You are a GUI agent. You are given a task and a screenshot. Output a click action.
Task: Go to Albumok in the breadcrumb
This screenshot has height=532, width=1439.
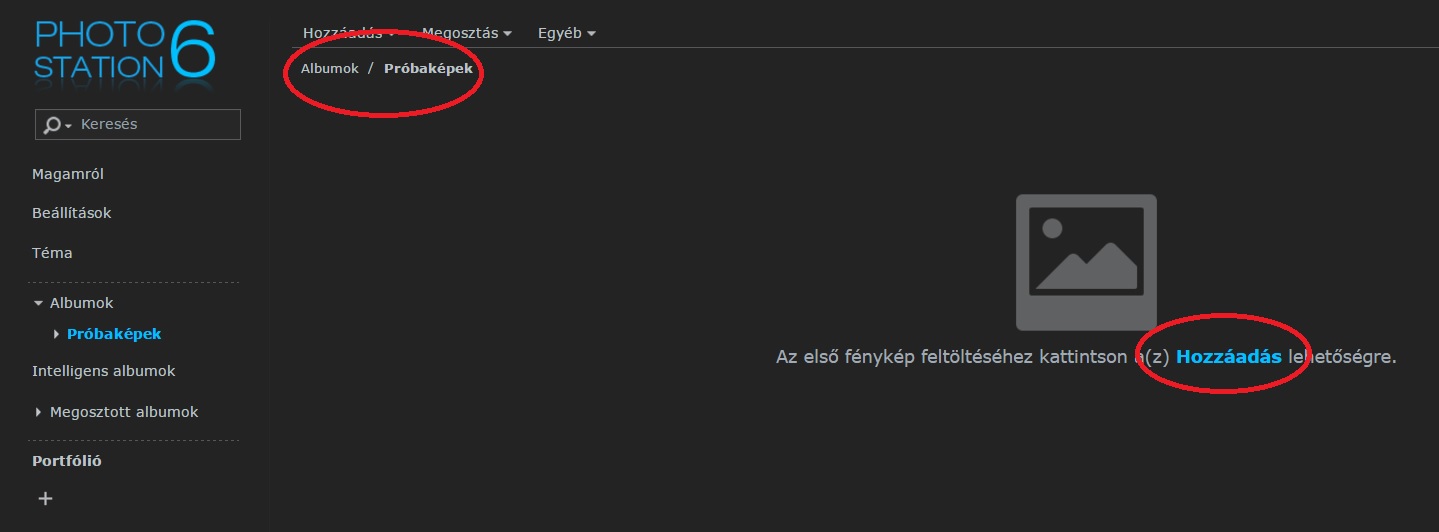329,68
